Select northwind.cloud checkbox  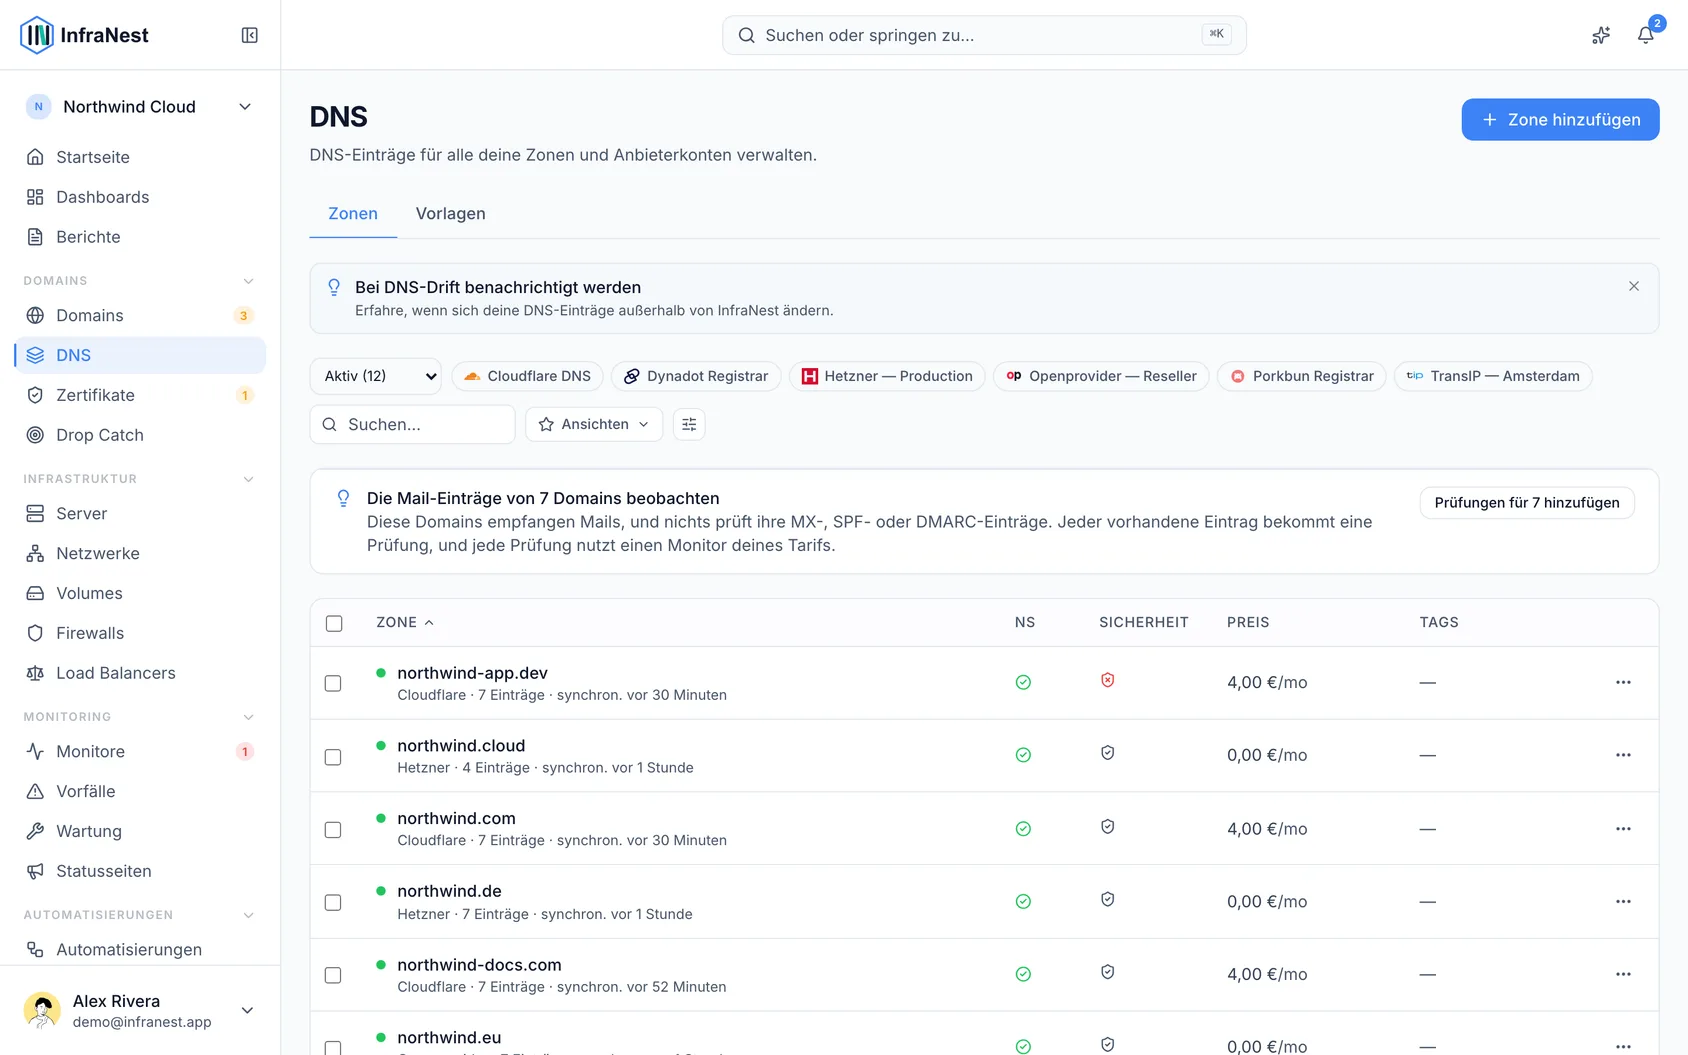coord(333,757)
